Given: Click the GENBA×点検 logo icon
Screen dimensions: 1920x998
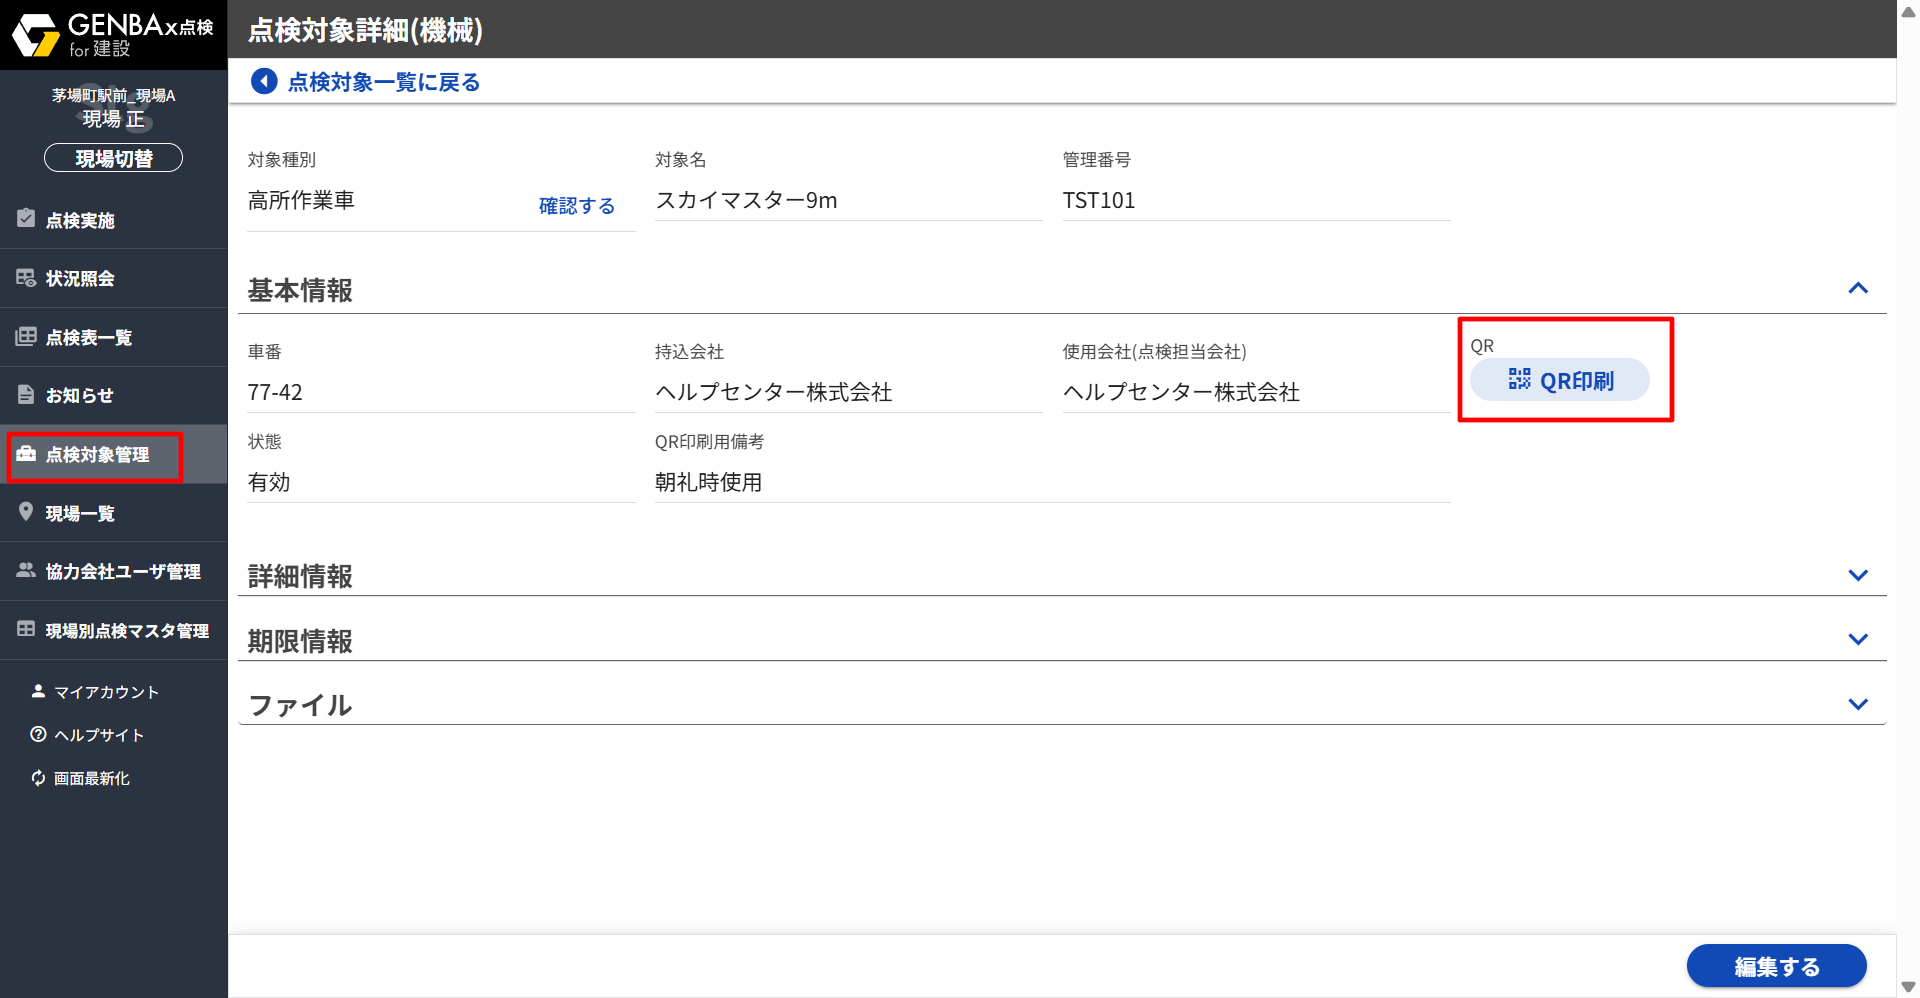Looking at the screenshot, I should (36, 35).
